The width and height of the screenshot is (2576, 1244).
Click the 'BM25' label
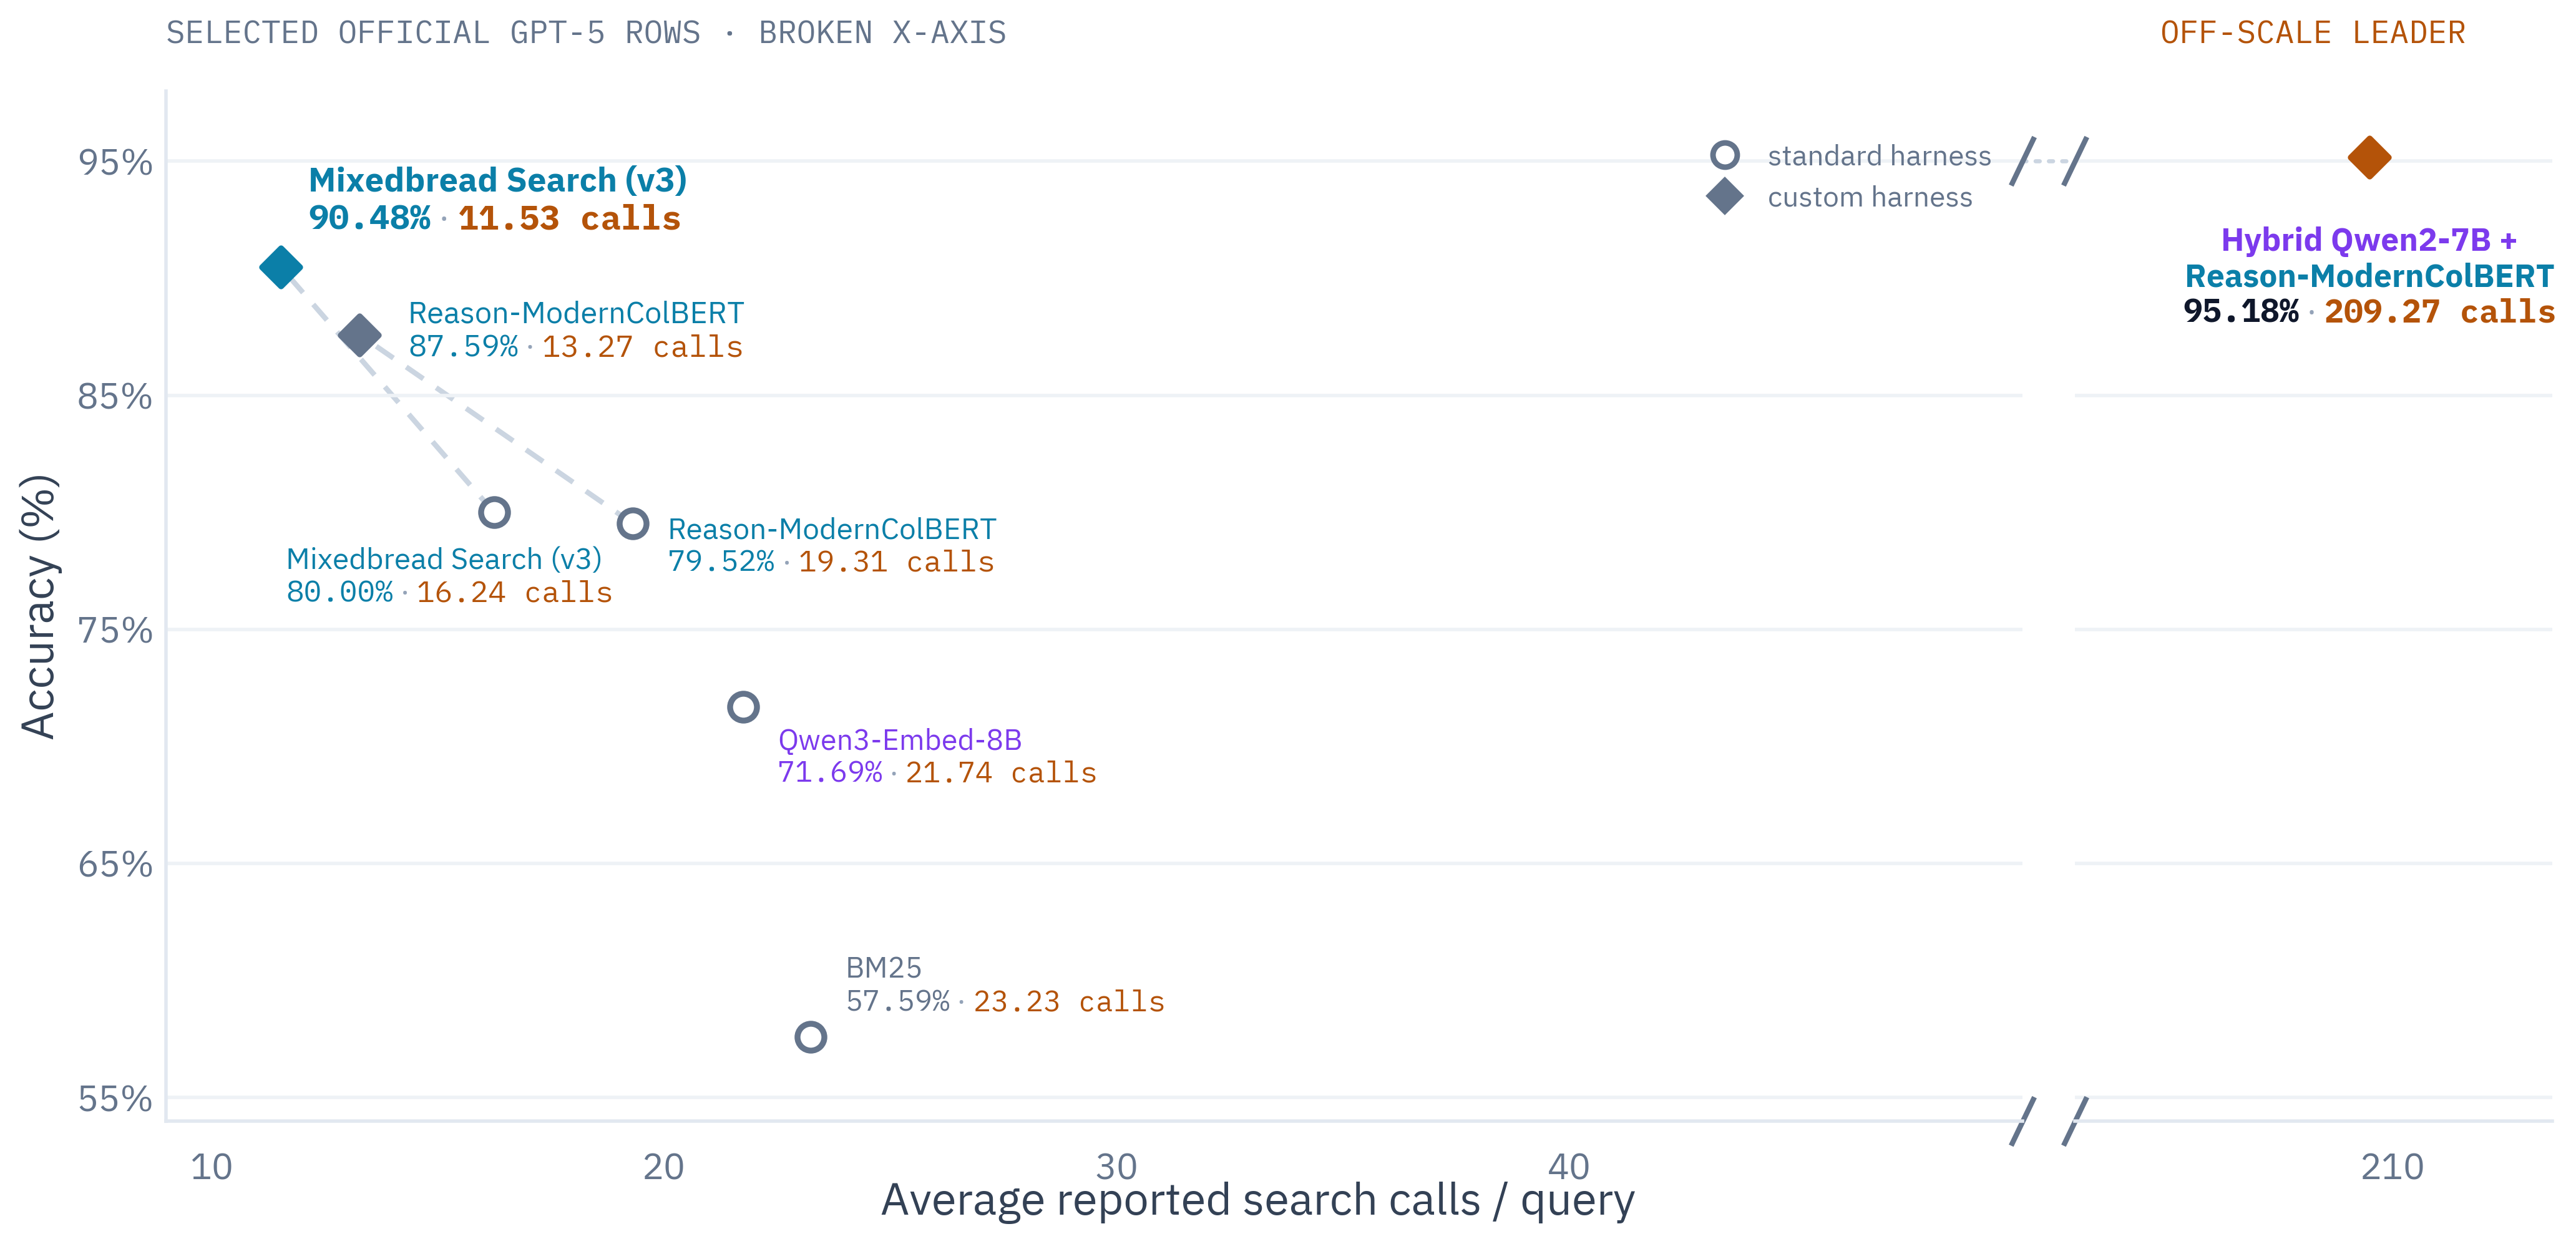[x=884, y=968]
